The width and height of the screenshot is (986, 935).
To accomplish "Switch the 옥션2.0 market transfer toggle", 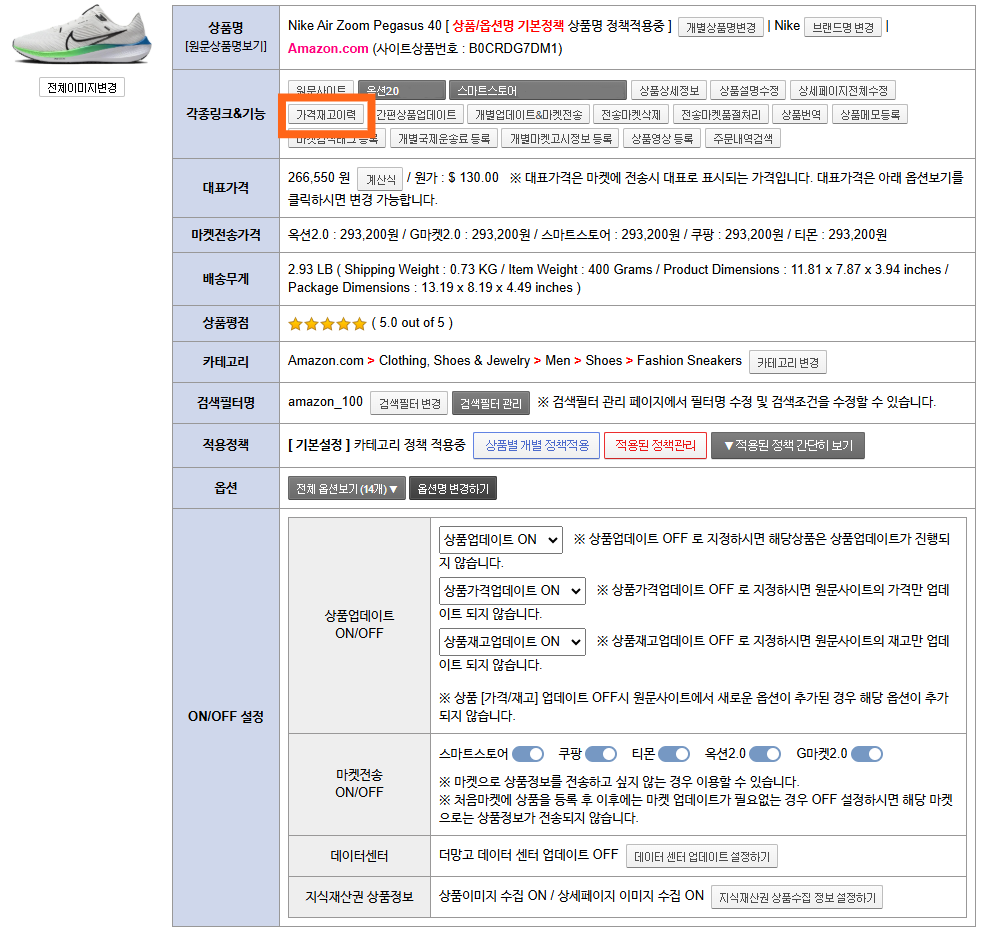I will coord(765,754).
